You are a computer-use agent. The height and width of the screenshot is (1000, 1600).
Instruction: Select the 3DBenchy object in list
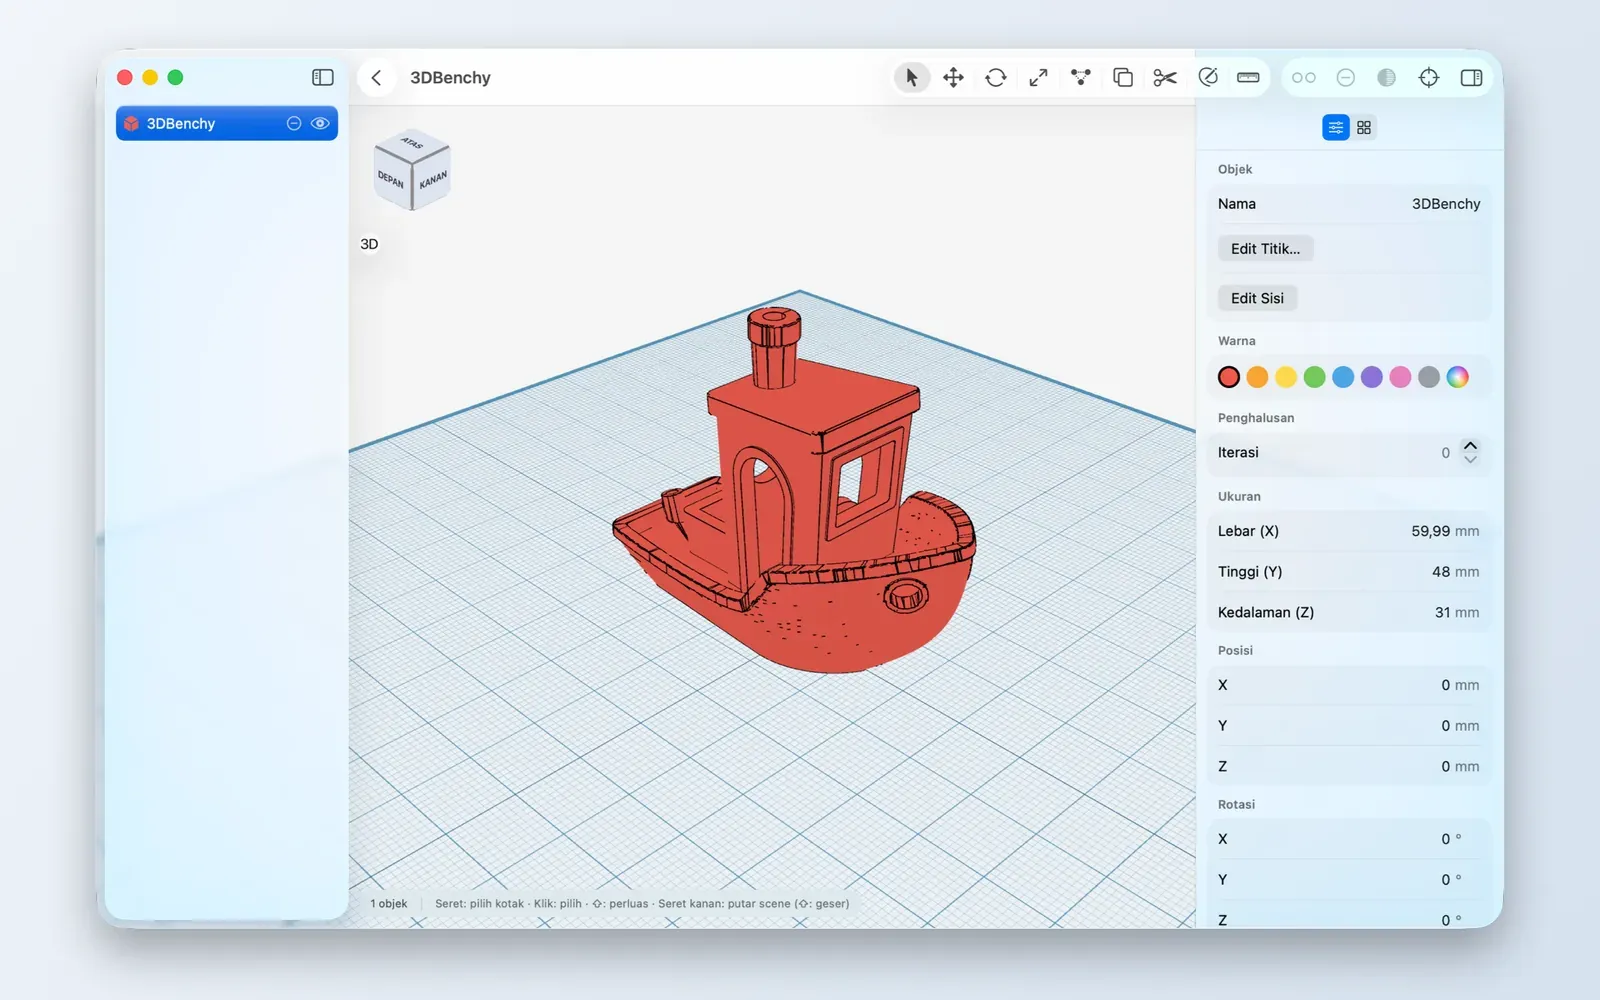tap(227, 123)
